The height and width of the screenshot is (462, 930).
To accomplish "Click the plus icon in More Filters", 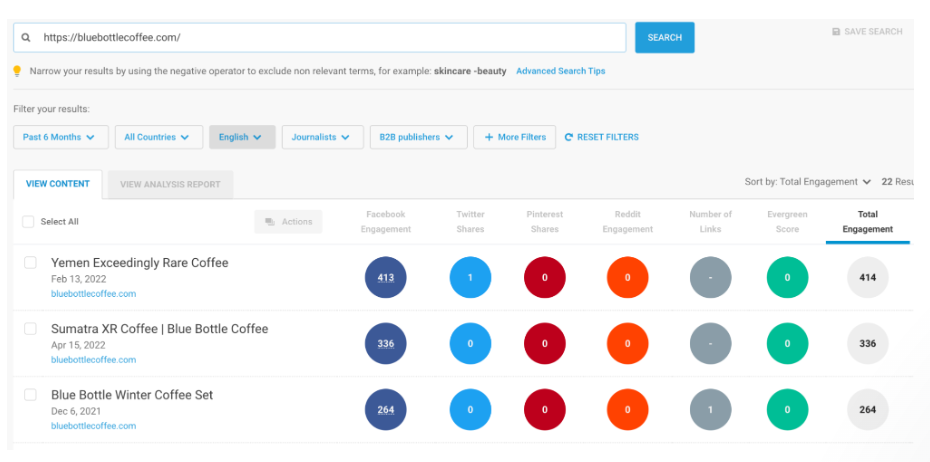I will pos(489,137).
